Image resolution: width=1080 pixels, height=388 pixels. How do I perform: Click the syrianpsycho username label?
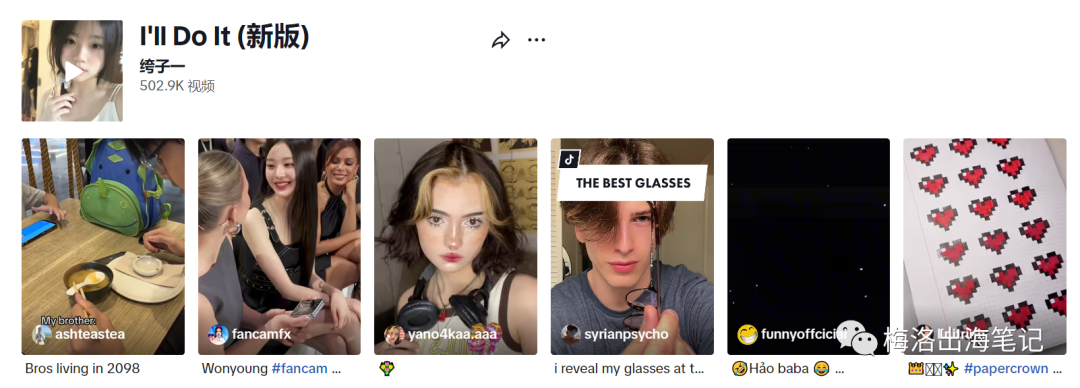tap(626, 334)
